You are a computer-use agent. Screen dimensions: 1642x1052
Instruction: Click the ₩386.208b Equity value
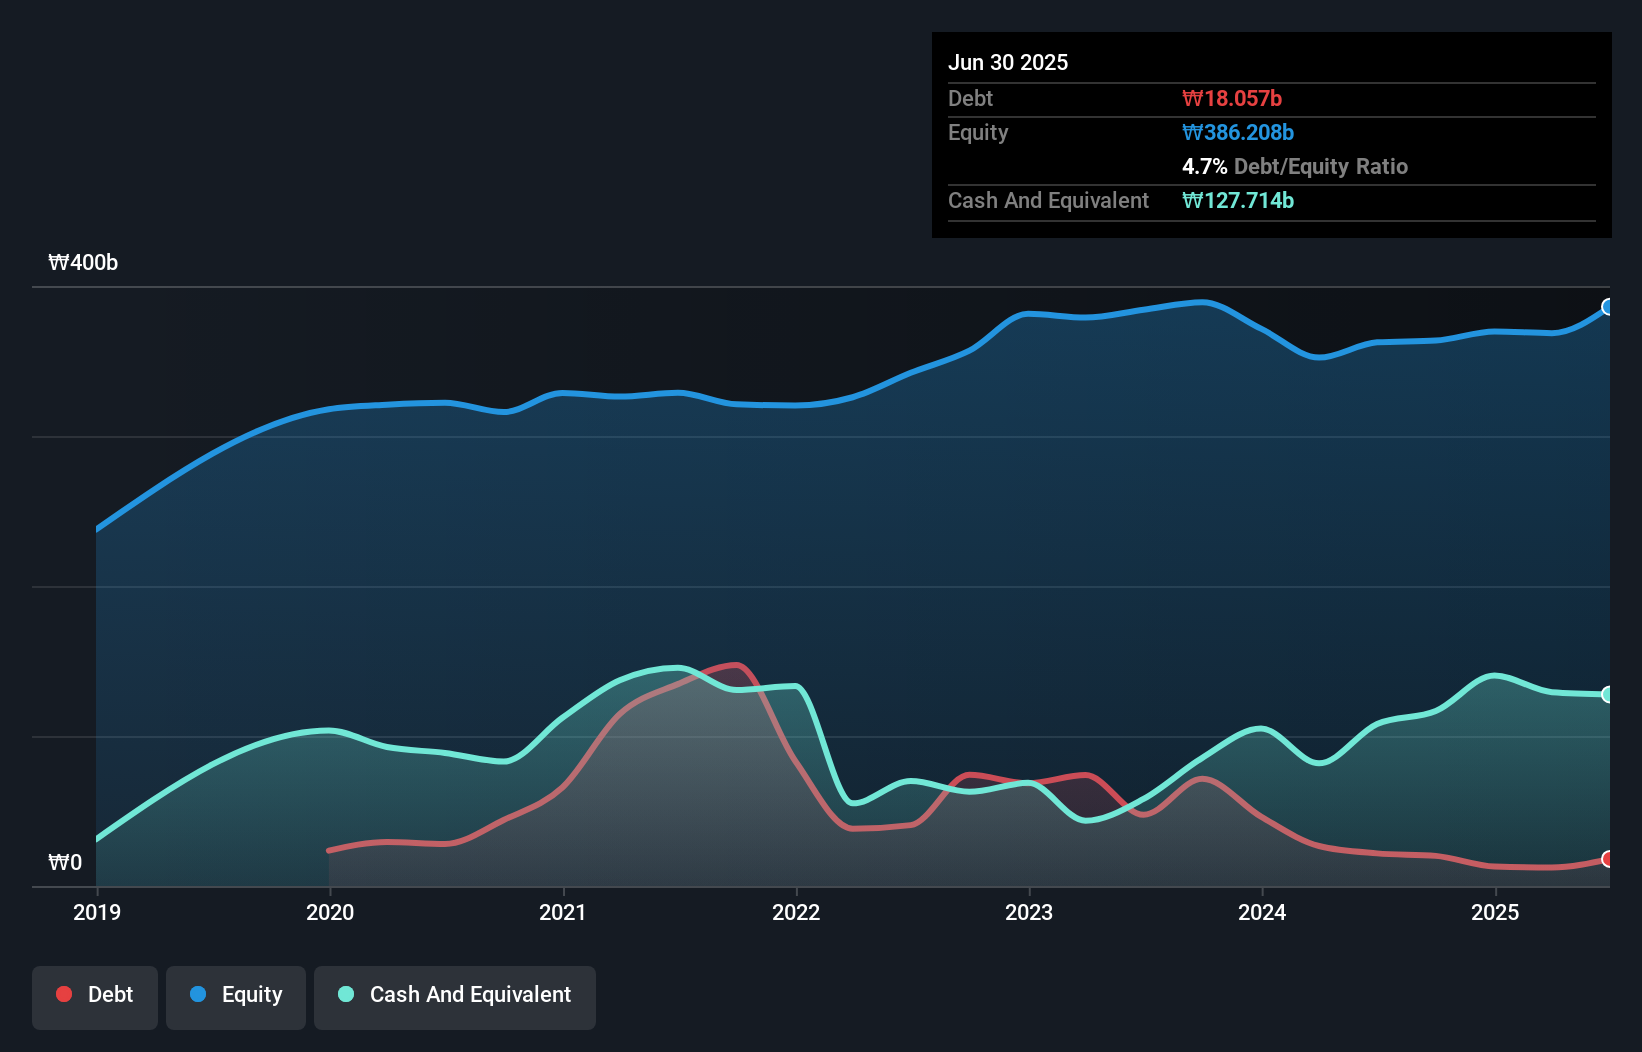[x=1238, y=132]
